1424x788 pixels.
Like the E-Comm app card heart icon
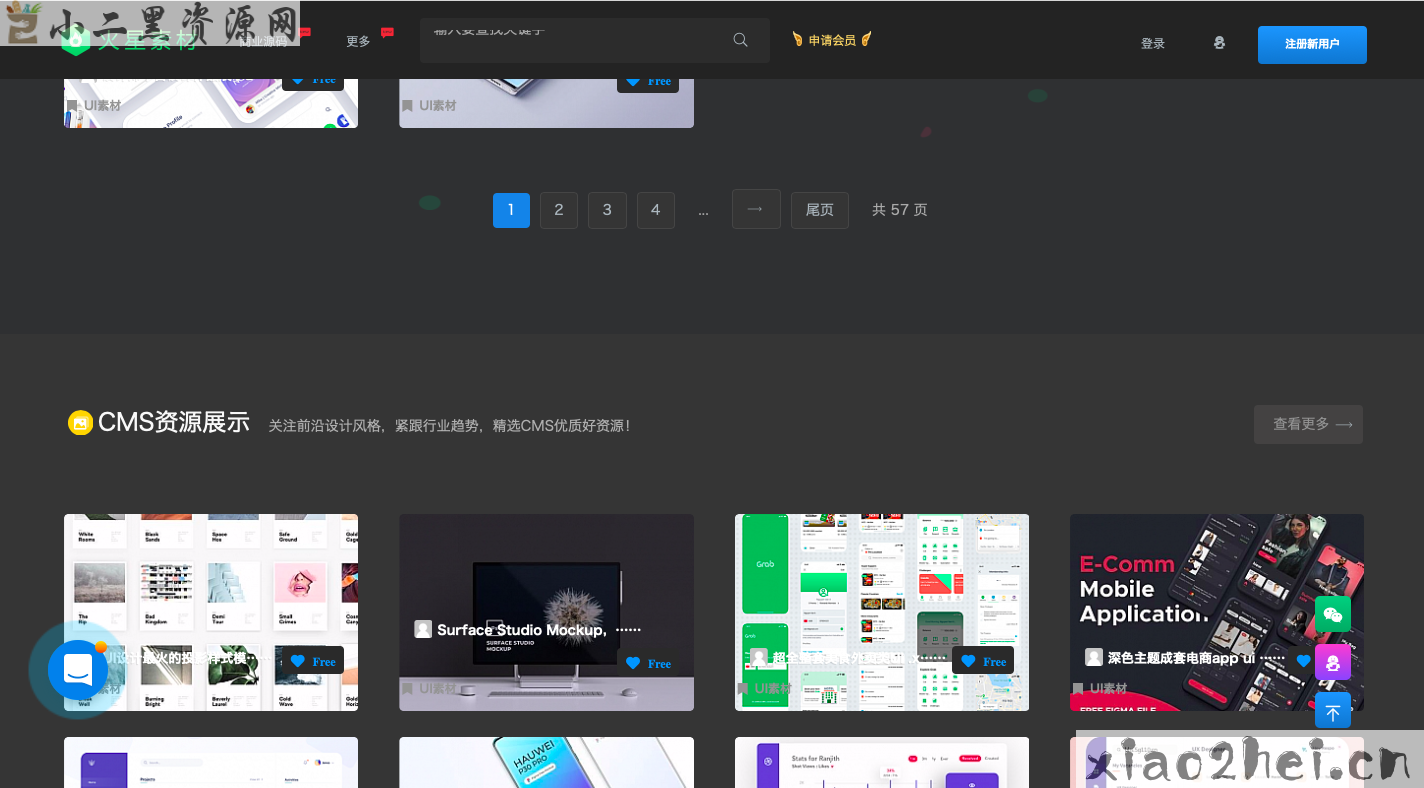click(x=1303, y=661)
